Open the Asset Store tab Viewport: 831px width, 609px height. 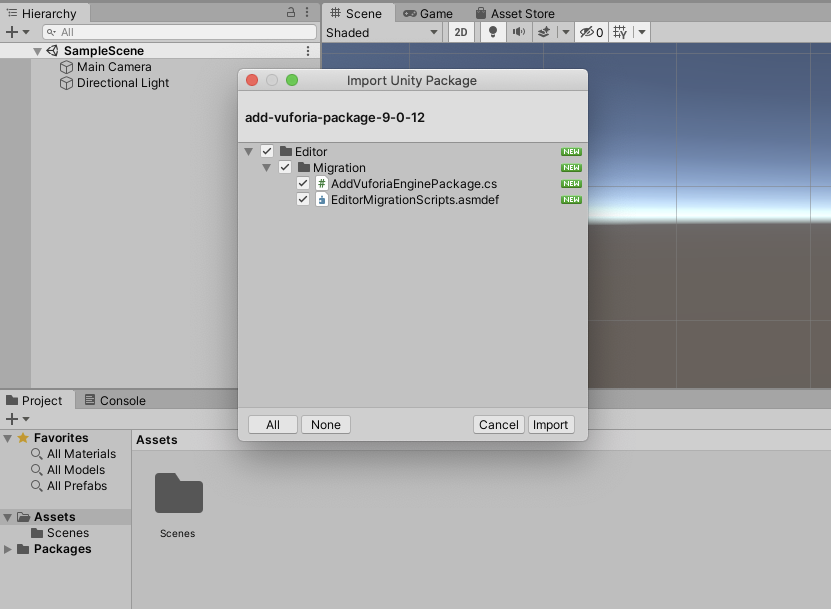(515, 13)
